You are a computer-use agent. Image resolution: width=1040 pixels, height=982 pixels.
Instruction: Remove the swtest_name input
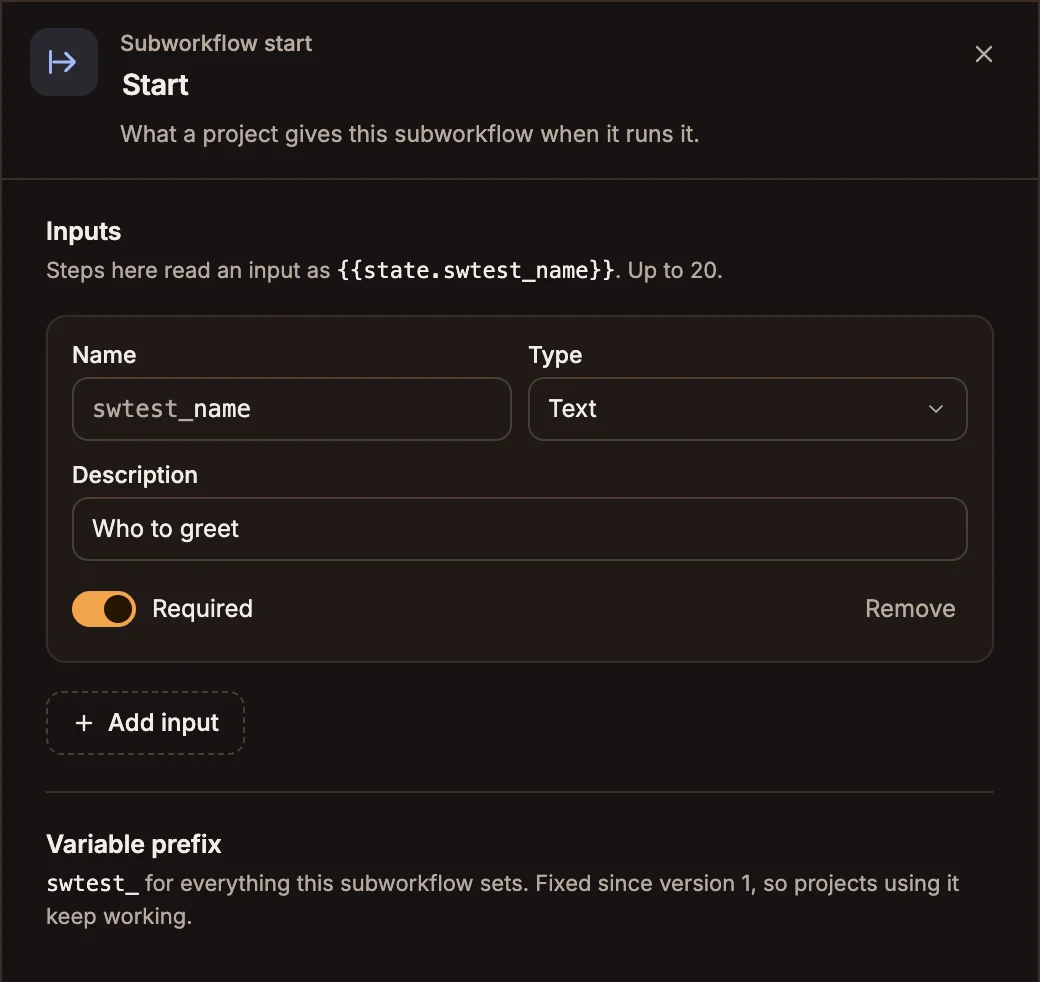(910, 609)
